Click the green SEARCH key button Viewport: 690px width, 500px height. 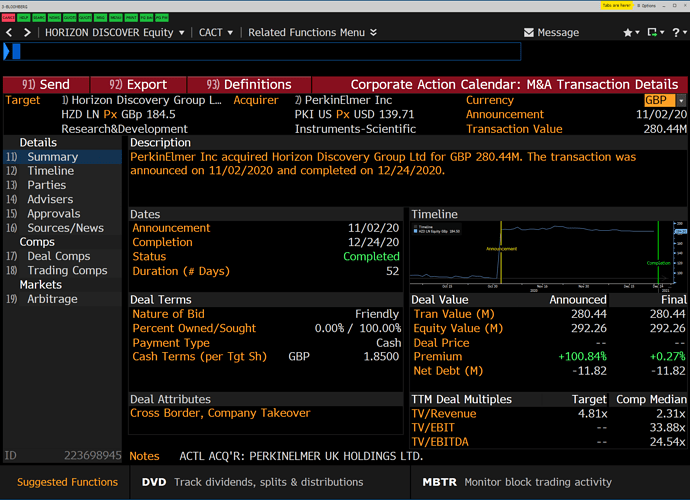pyautogui.click(x=39, y=18)
